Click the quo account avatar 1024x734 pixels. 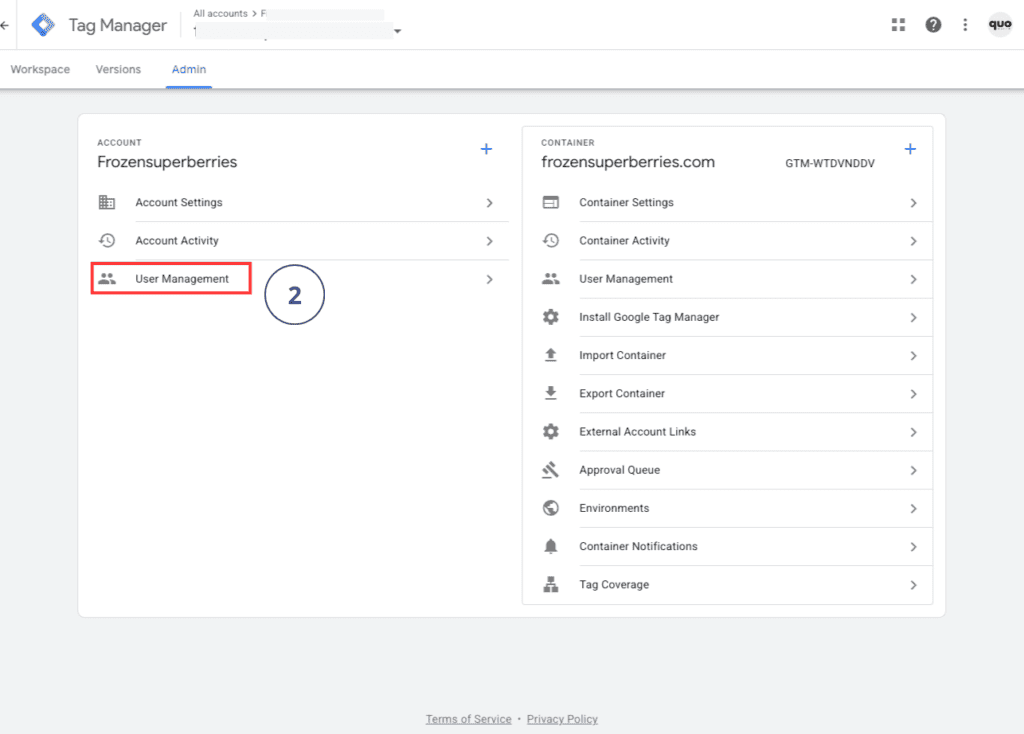click(x=1000, y=25)
